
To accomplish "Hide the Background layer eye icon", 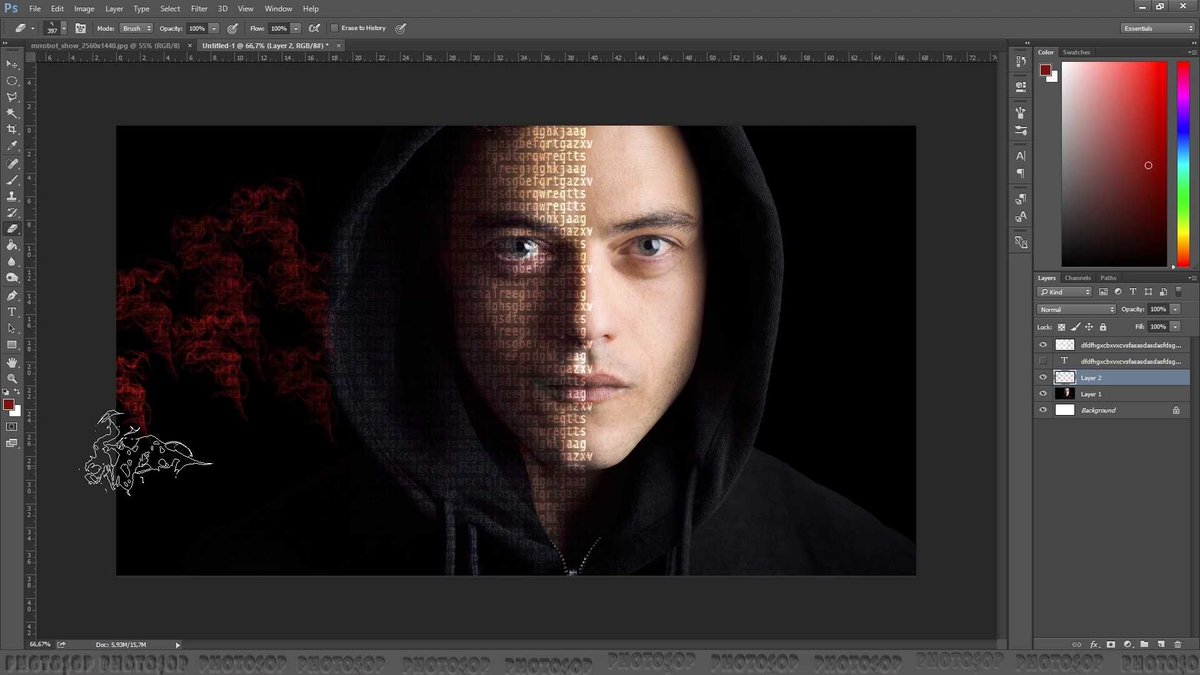I will (1043, 410).
